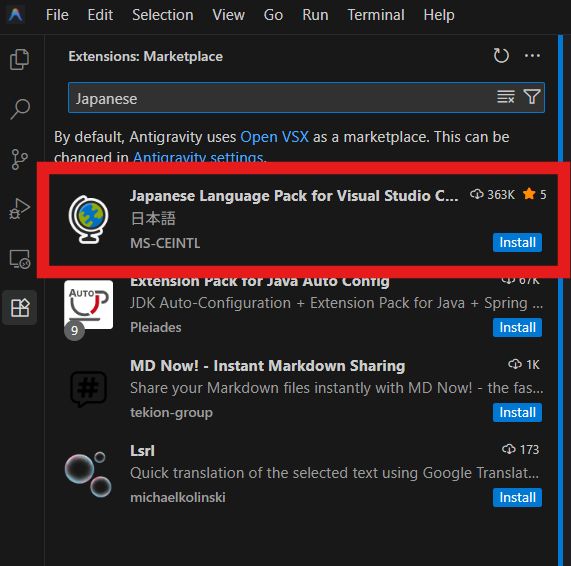
Task: Install MD Now! Instant Markdown Sharing
Action: click(x=517, y=412)
